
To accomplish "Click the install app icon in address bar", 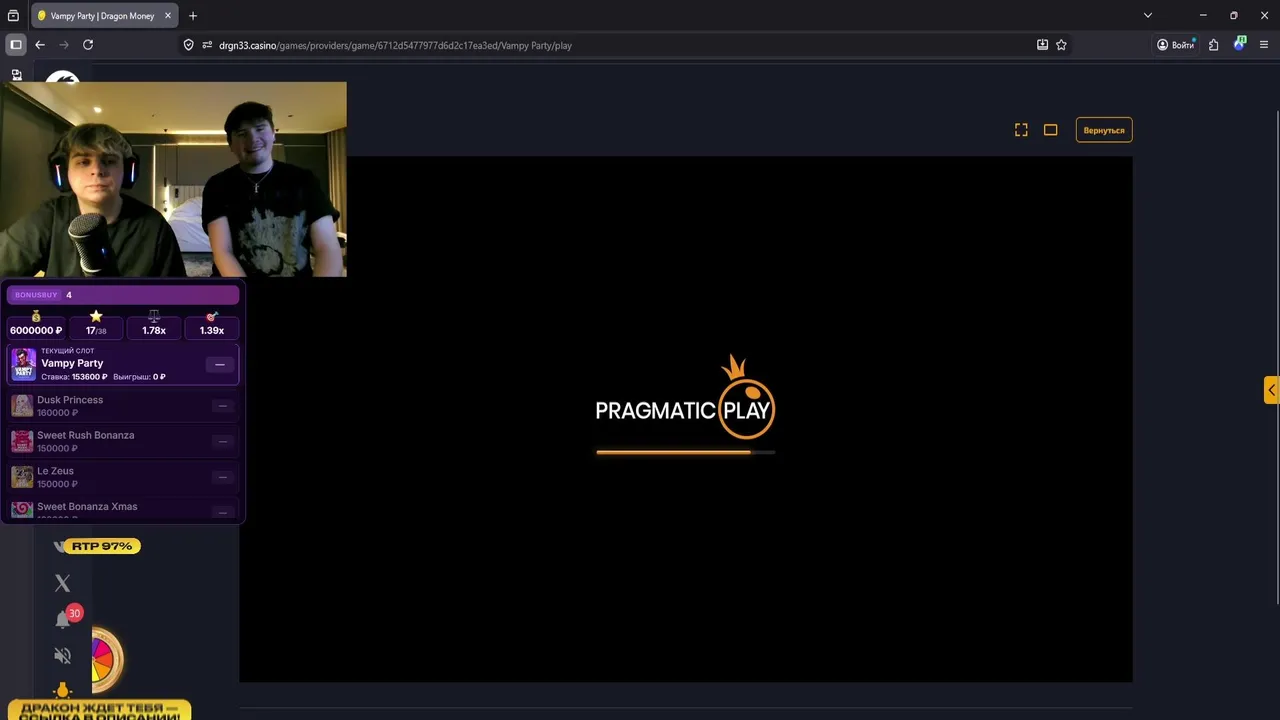I will [x=1042, y=45].
